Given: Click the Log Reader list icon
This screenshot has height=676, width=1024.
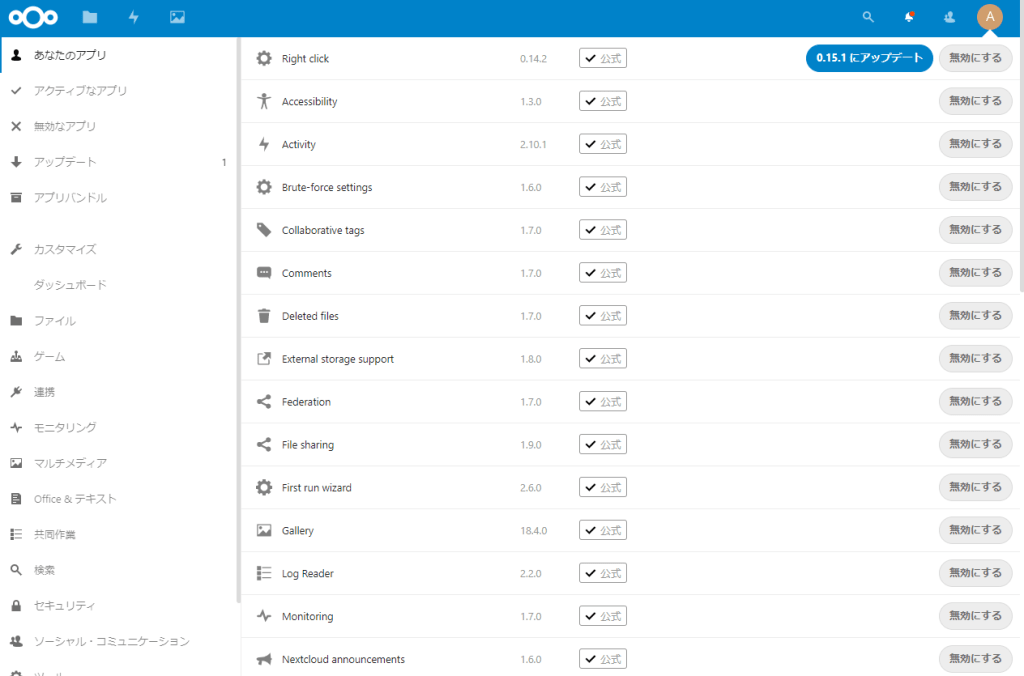Looking at the screenshot, I should click(264, 573).
